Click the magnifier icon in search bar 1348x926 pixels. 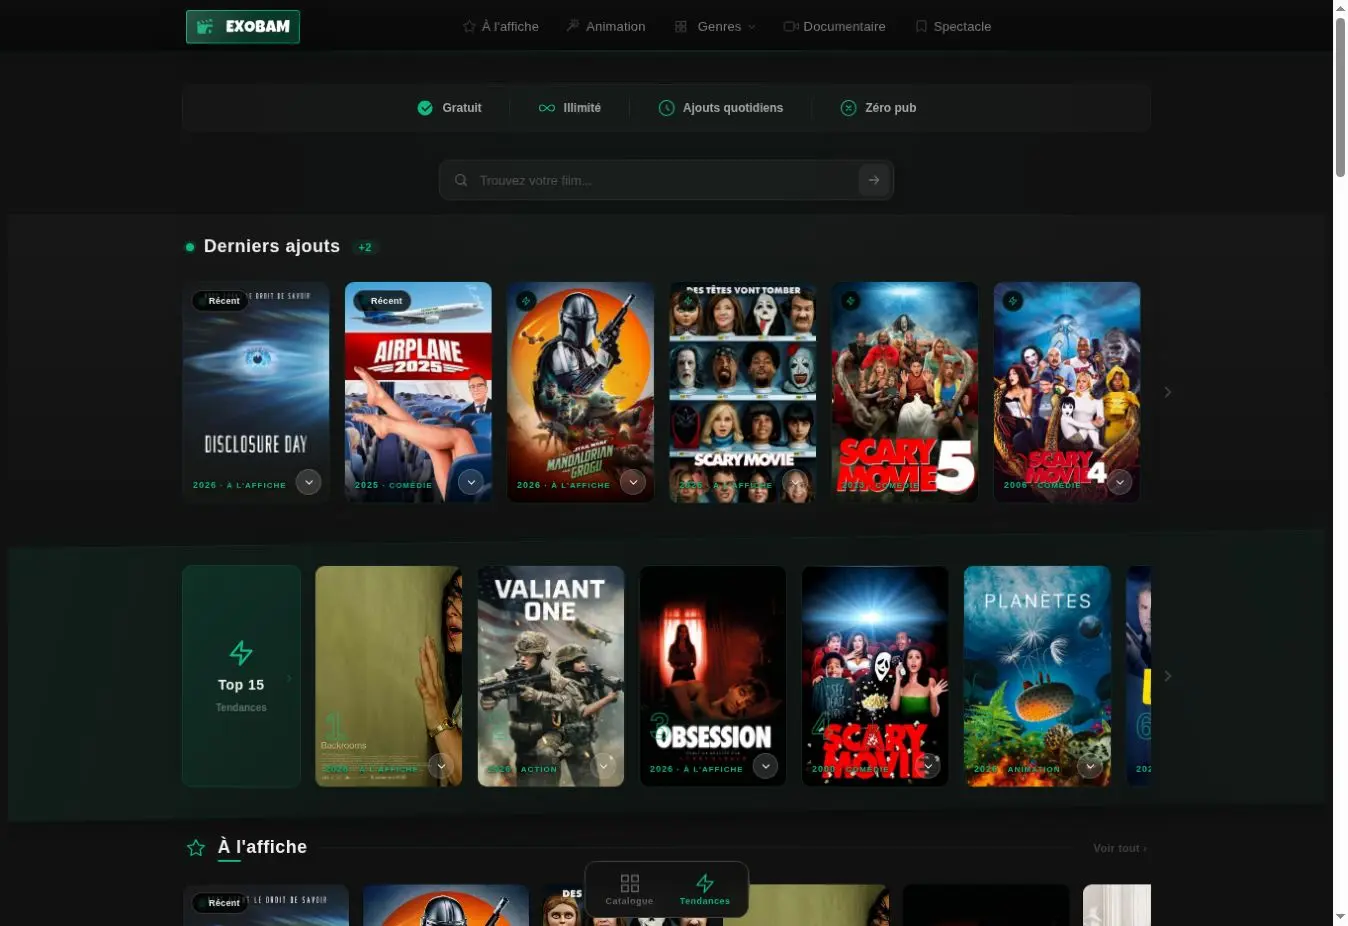461,180
